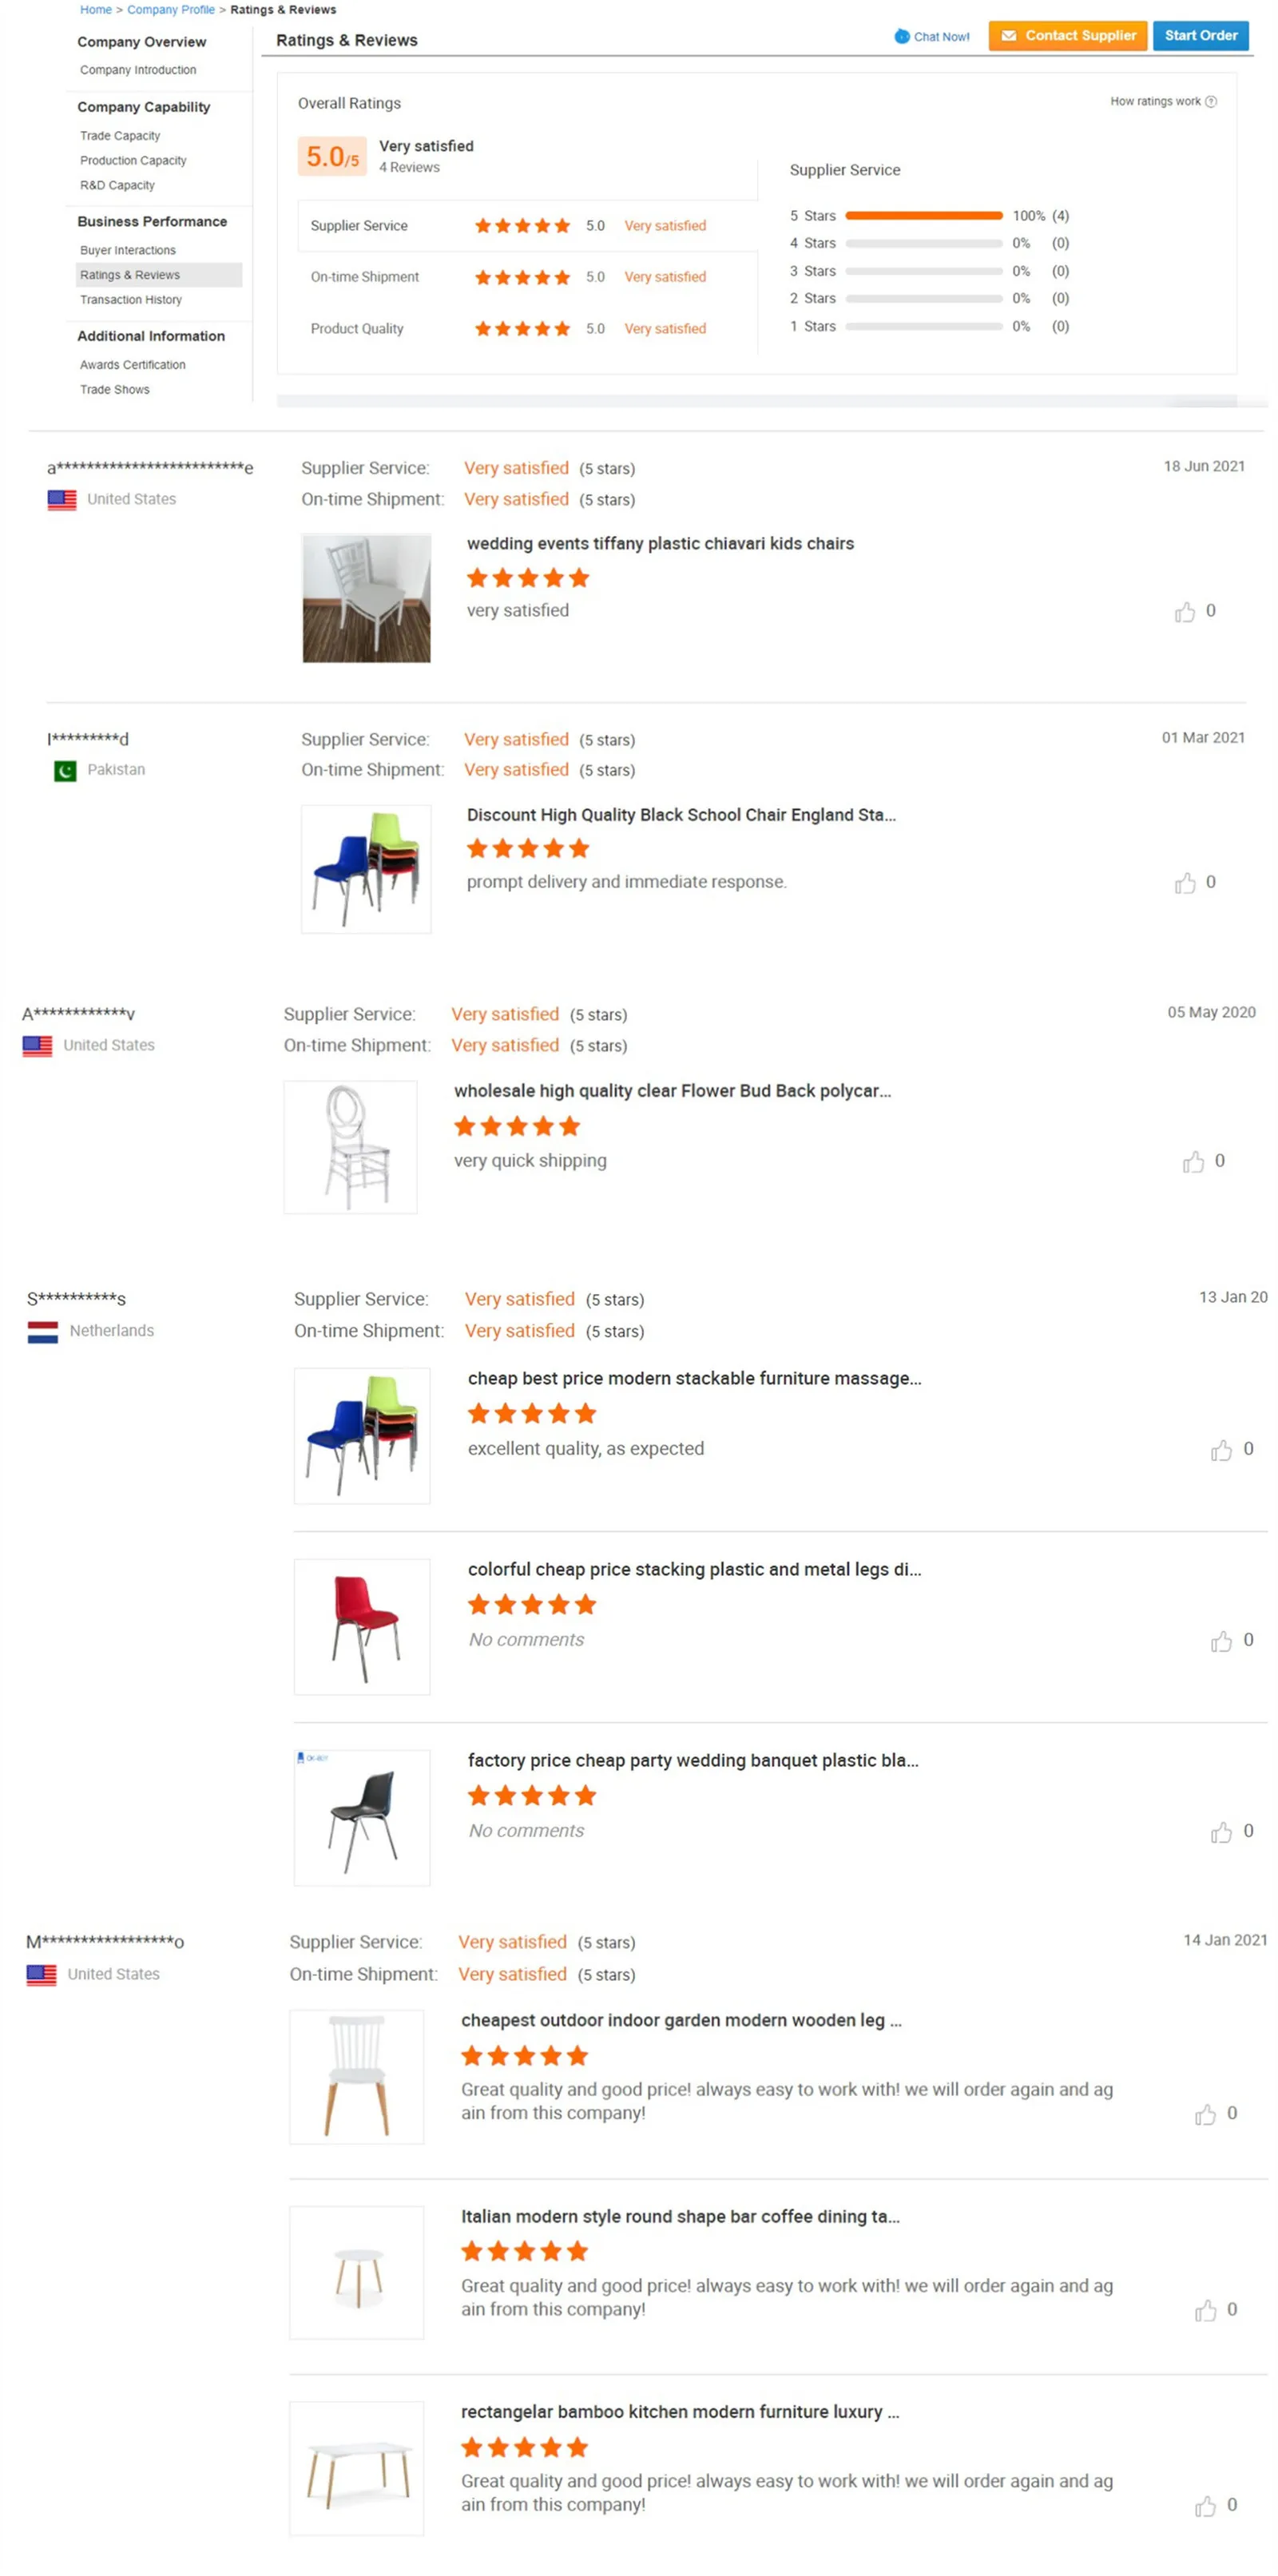Like the bamboo kitchen table review

pyautogui.click(x=1204, y=2506)
